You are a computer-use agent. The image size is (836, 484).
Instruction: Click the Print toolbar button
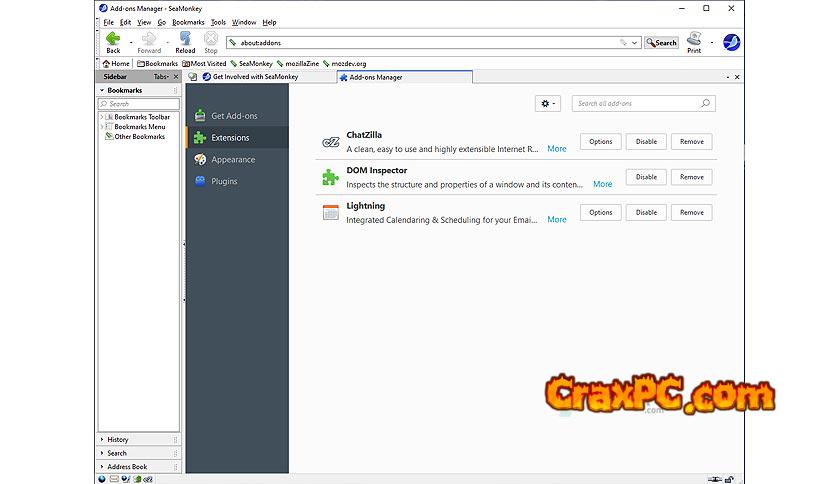[x=694, y=42]
